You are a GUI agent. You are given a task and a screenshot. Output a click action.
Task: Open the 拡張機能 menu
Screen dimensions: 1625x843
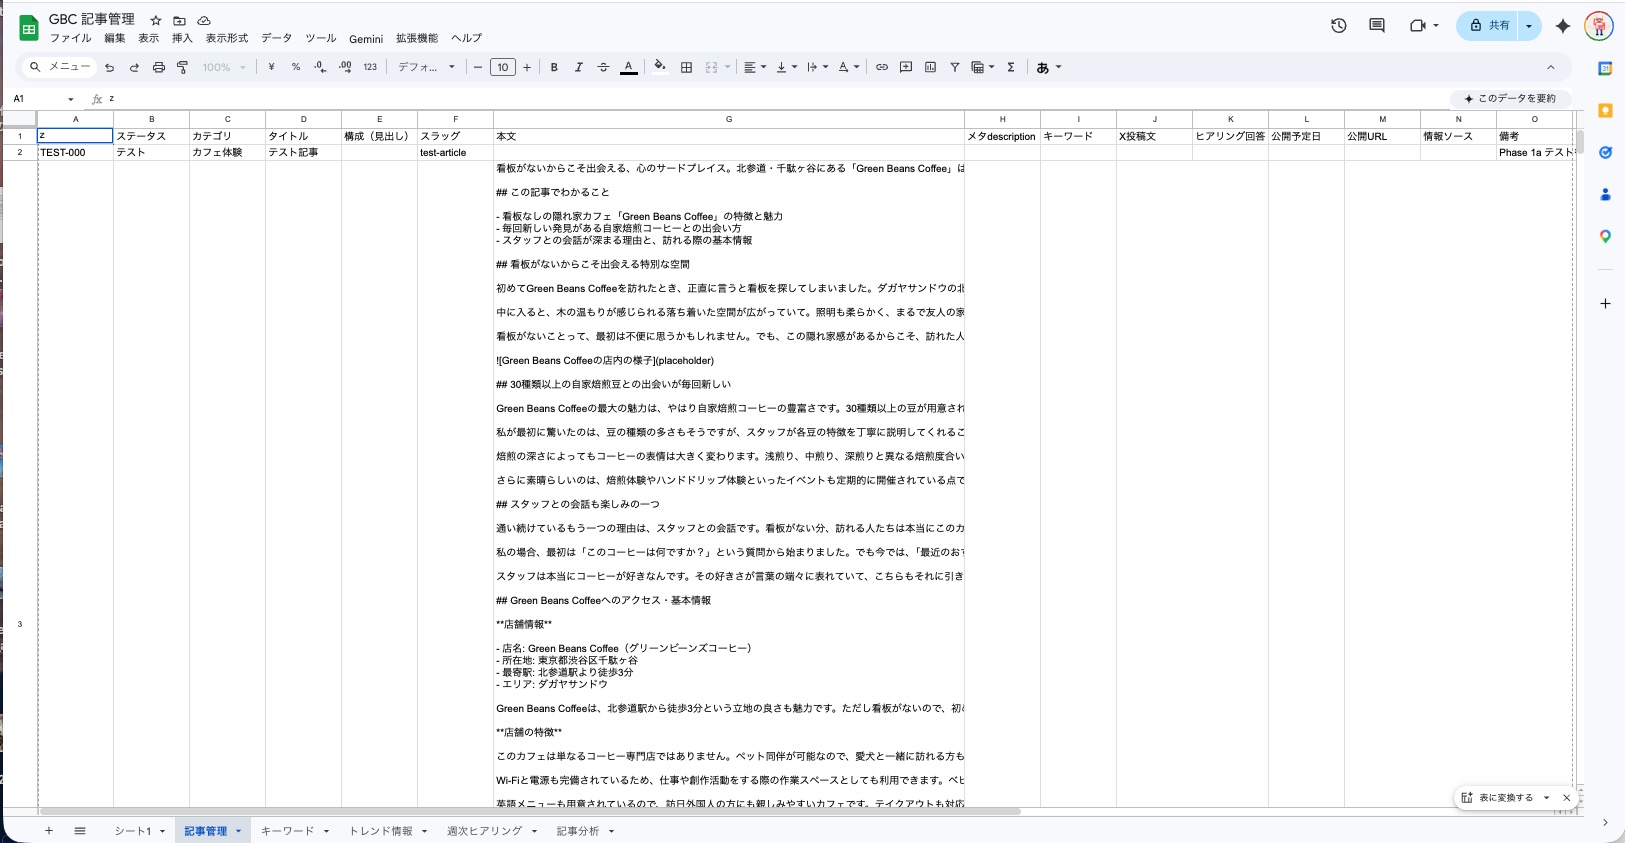(x=417, y=38)
